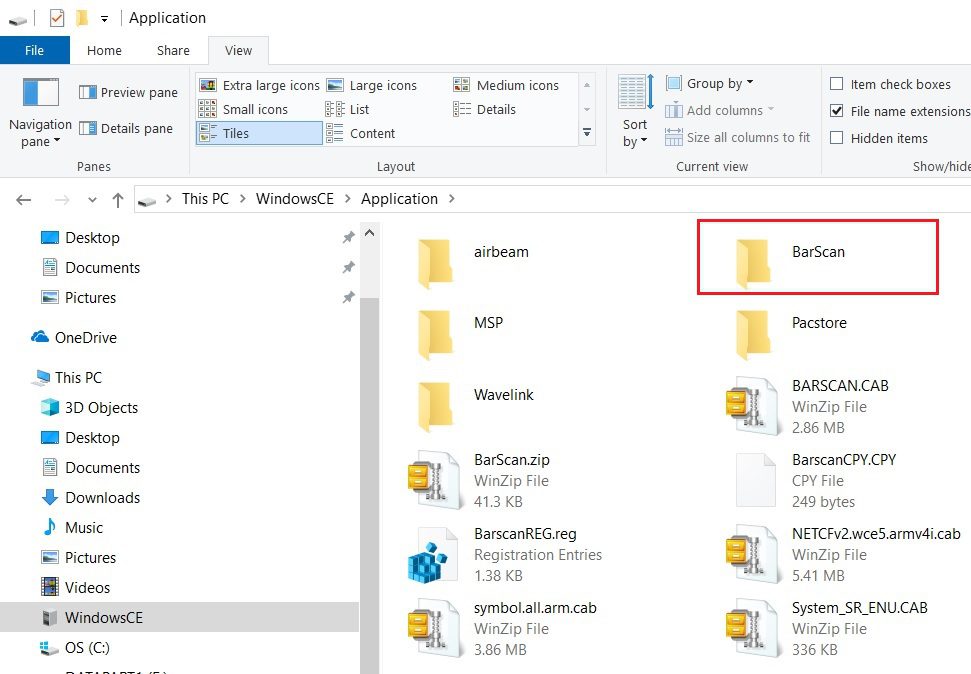Viewport: 971px width, 674px height.
Task: Expand chevron after This PC in path
Action: pos(243,199)
